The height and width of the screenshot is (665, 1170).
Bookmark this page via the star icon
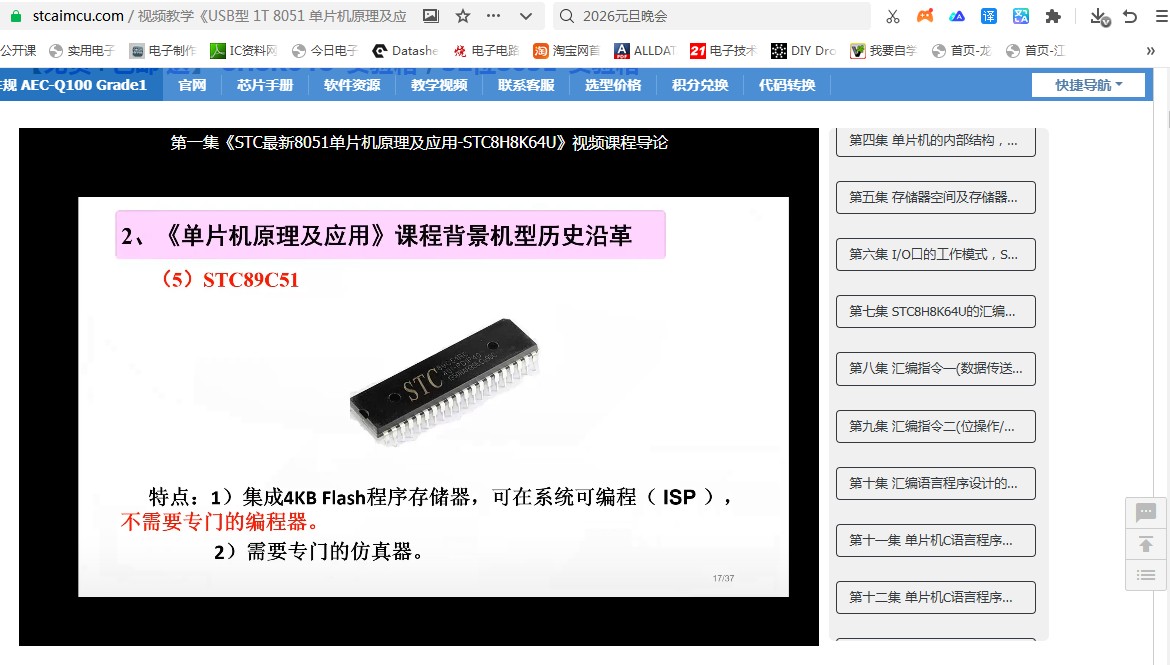click(461, 16)
